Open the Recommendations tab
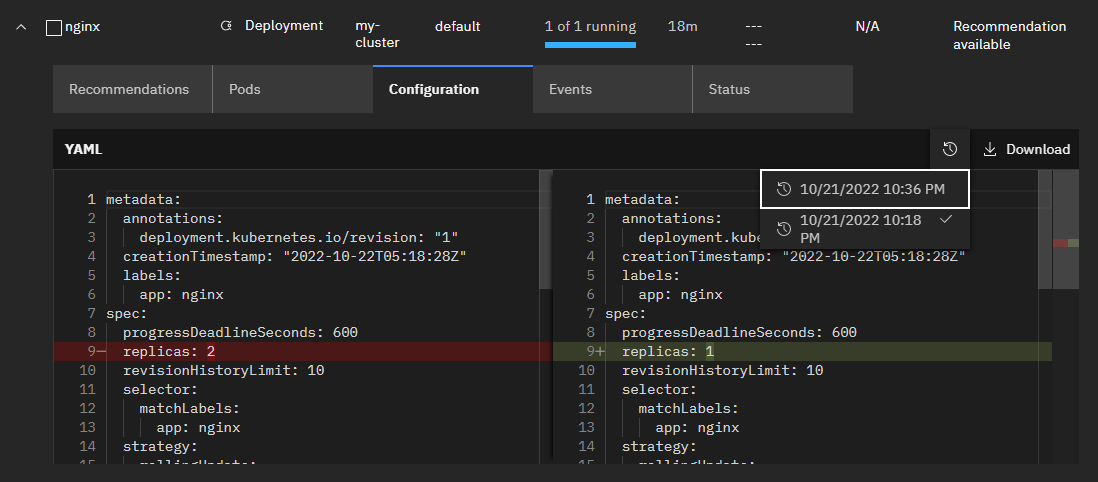 pyautogui.click(x=129, y=89)
